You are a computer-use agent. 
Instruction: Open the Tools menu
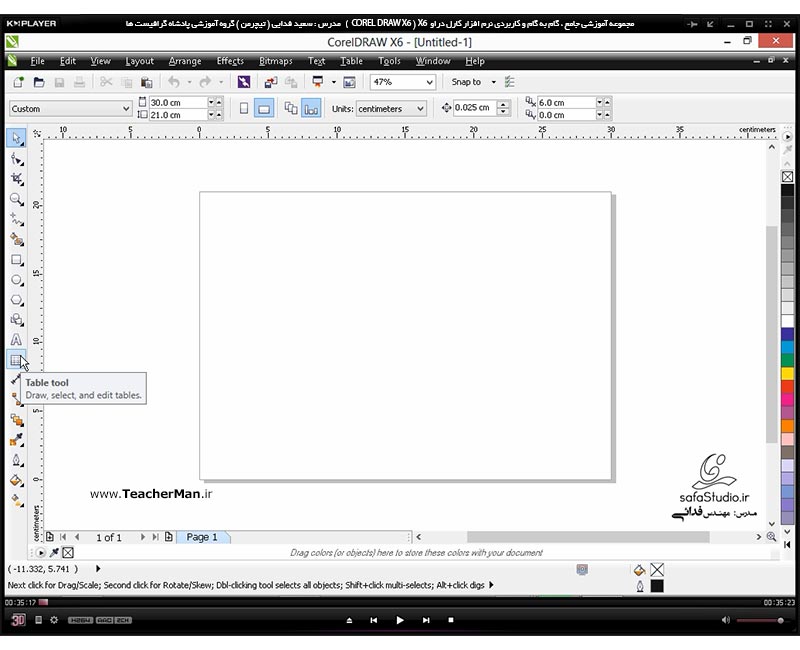389,61
